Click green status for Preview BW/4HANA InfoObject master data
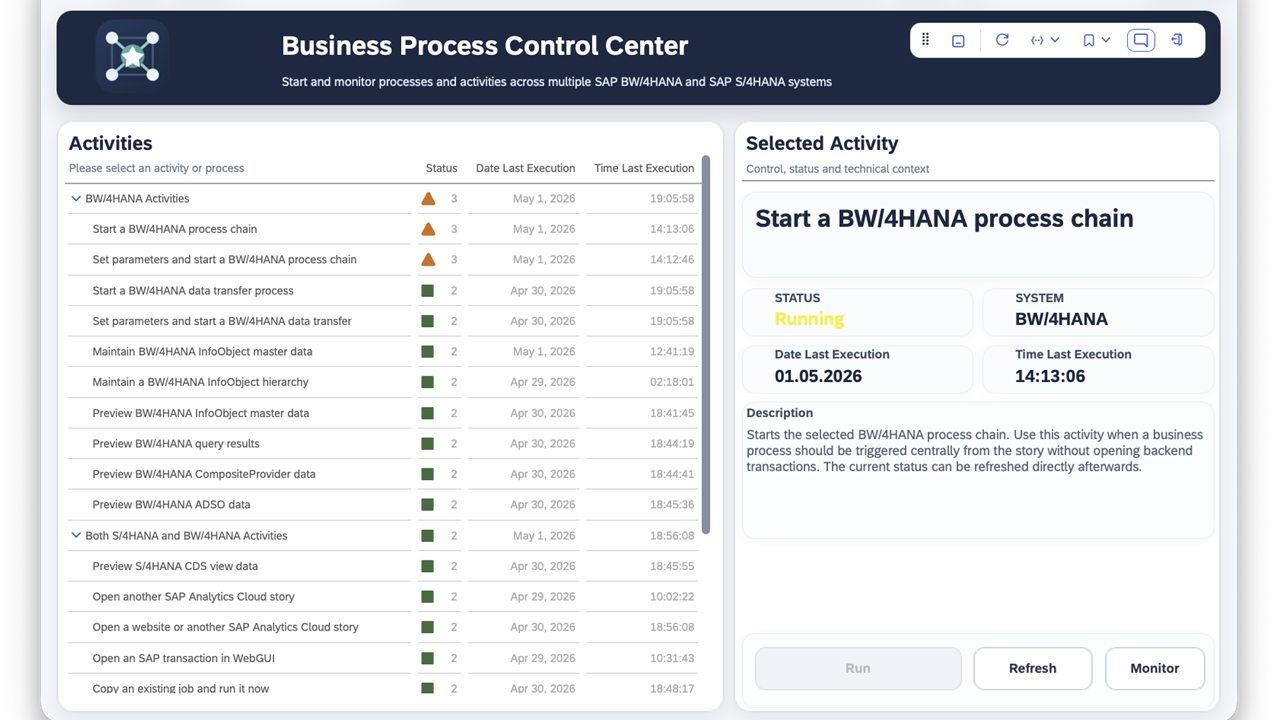 point(428,413)
